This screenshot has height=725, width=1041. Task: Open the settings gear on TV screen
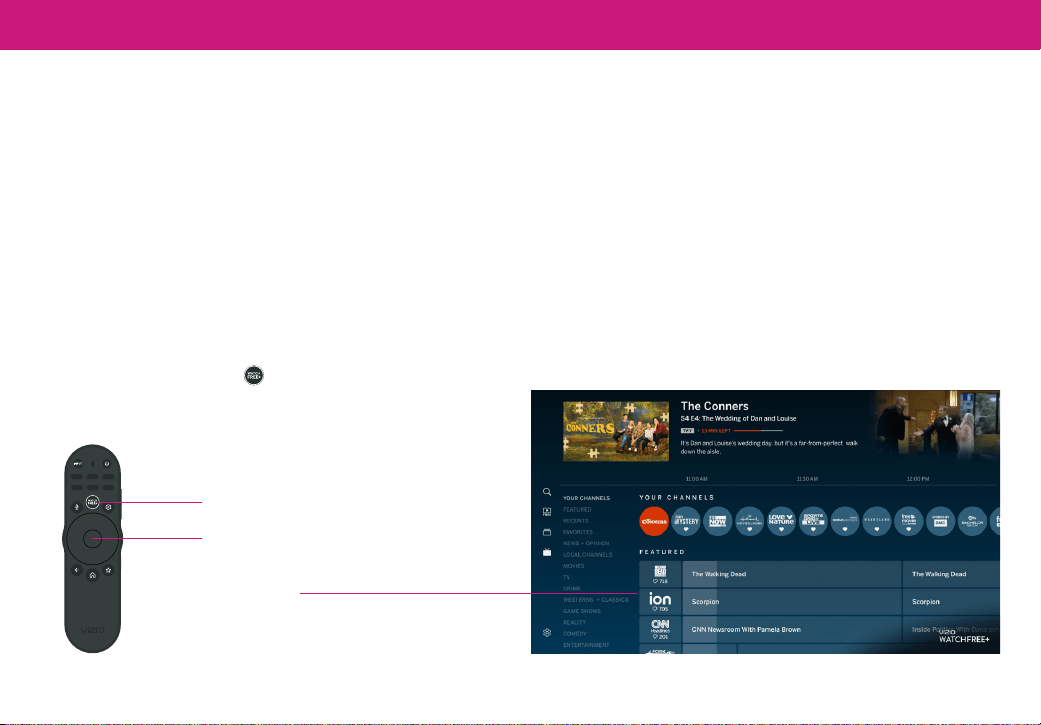(547, 633)
